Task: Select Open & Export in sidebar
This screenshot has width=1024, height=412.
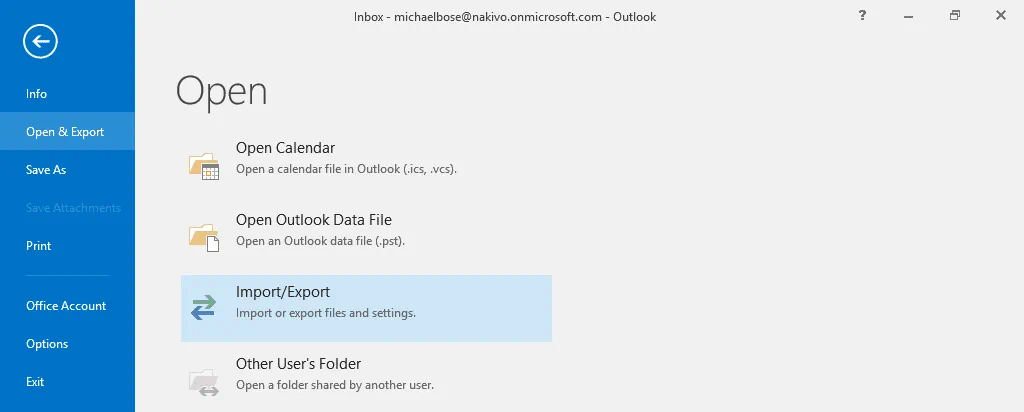Action: (65, 132)
